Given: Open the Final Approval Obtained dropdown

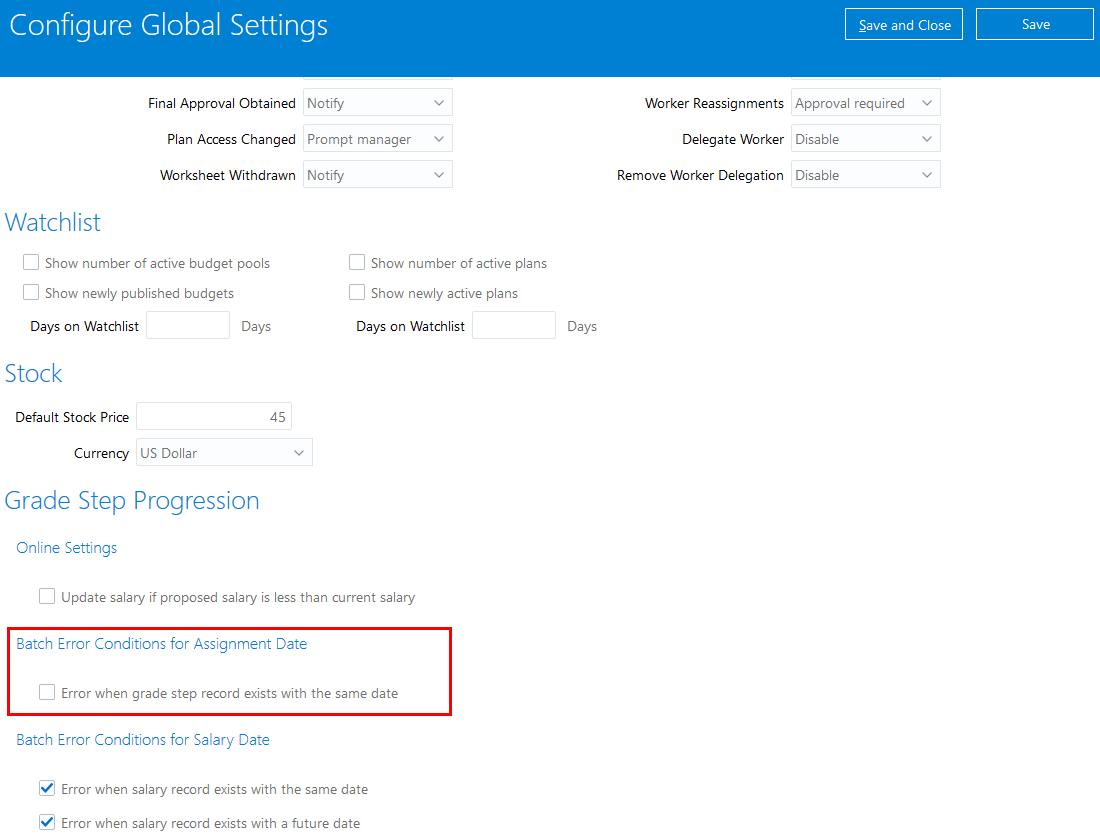Looking at the screenshot, I should click(x=377, y=103).
